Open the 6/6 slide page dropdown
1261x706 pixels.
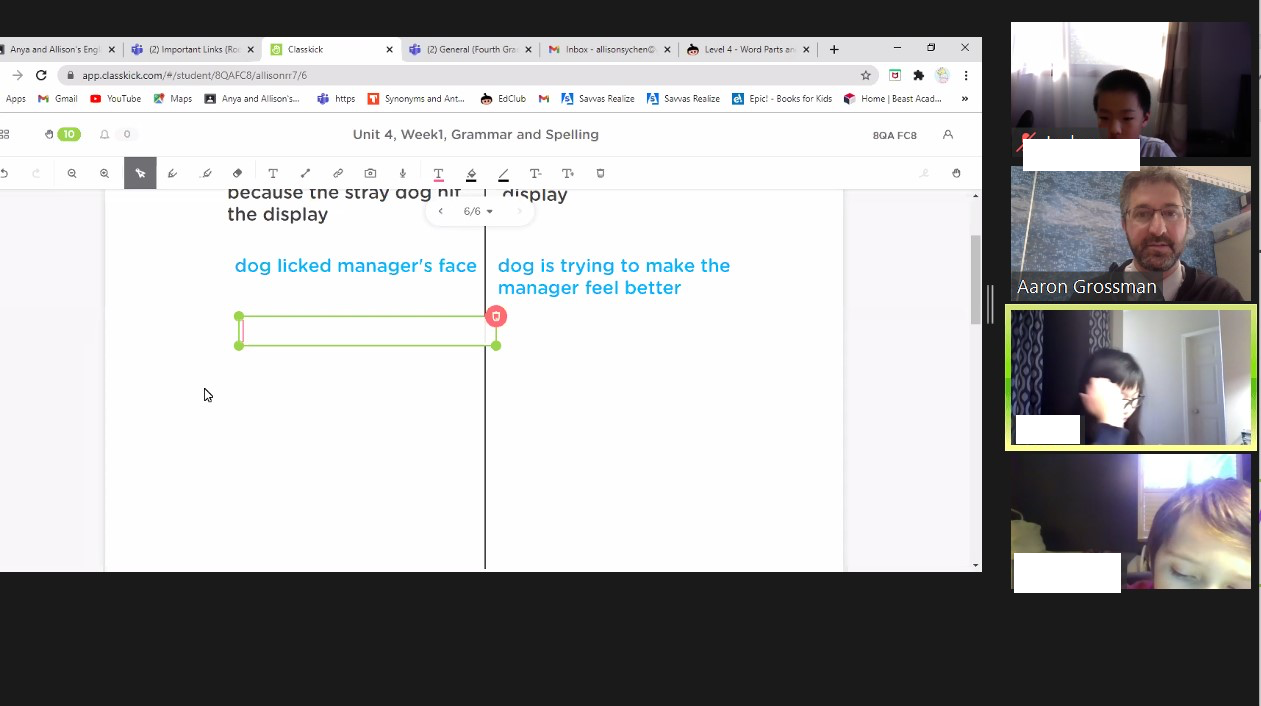click(x=478, y=211)
